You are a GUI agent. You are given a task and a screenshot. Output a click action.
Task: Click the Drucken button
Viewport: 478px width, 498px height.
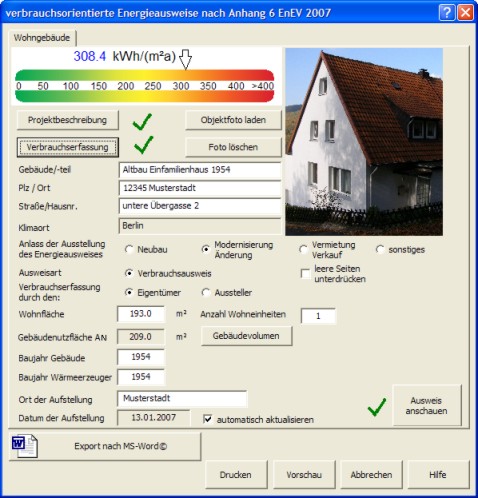click(236, 475)
